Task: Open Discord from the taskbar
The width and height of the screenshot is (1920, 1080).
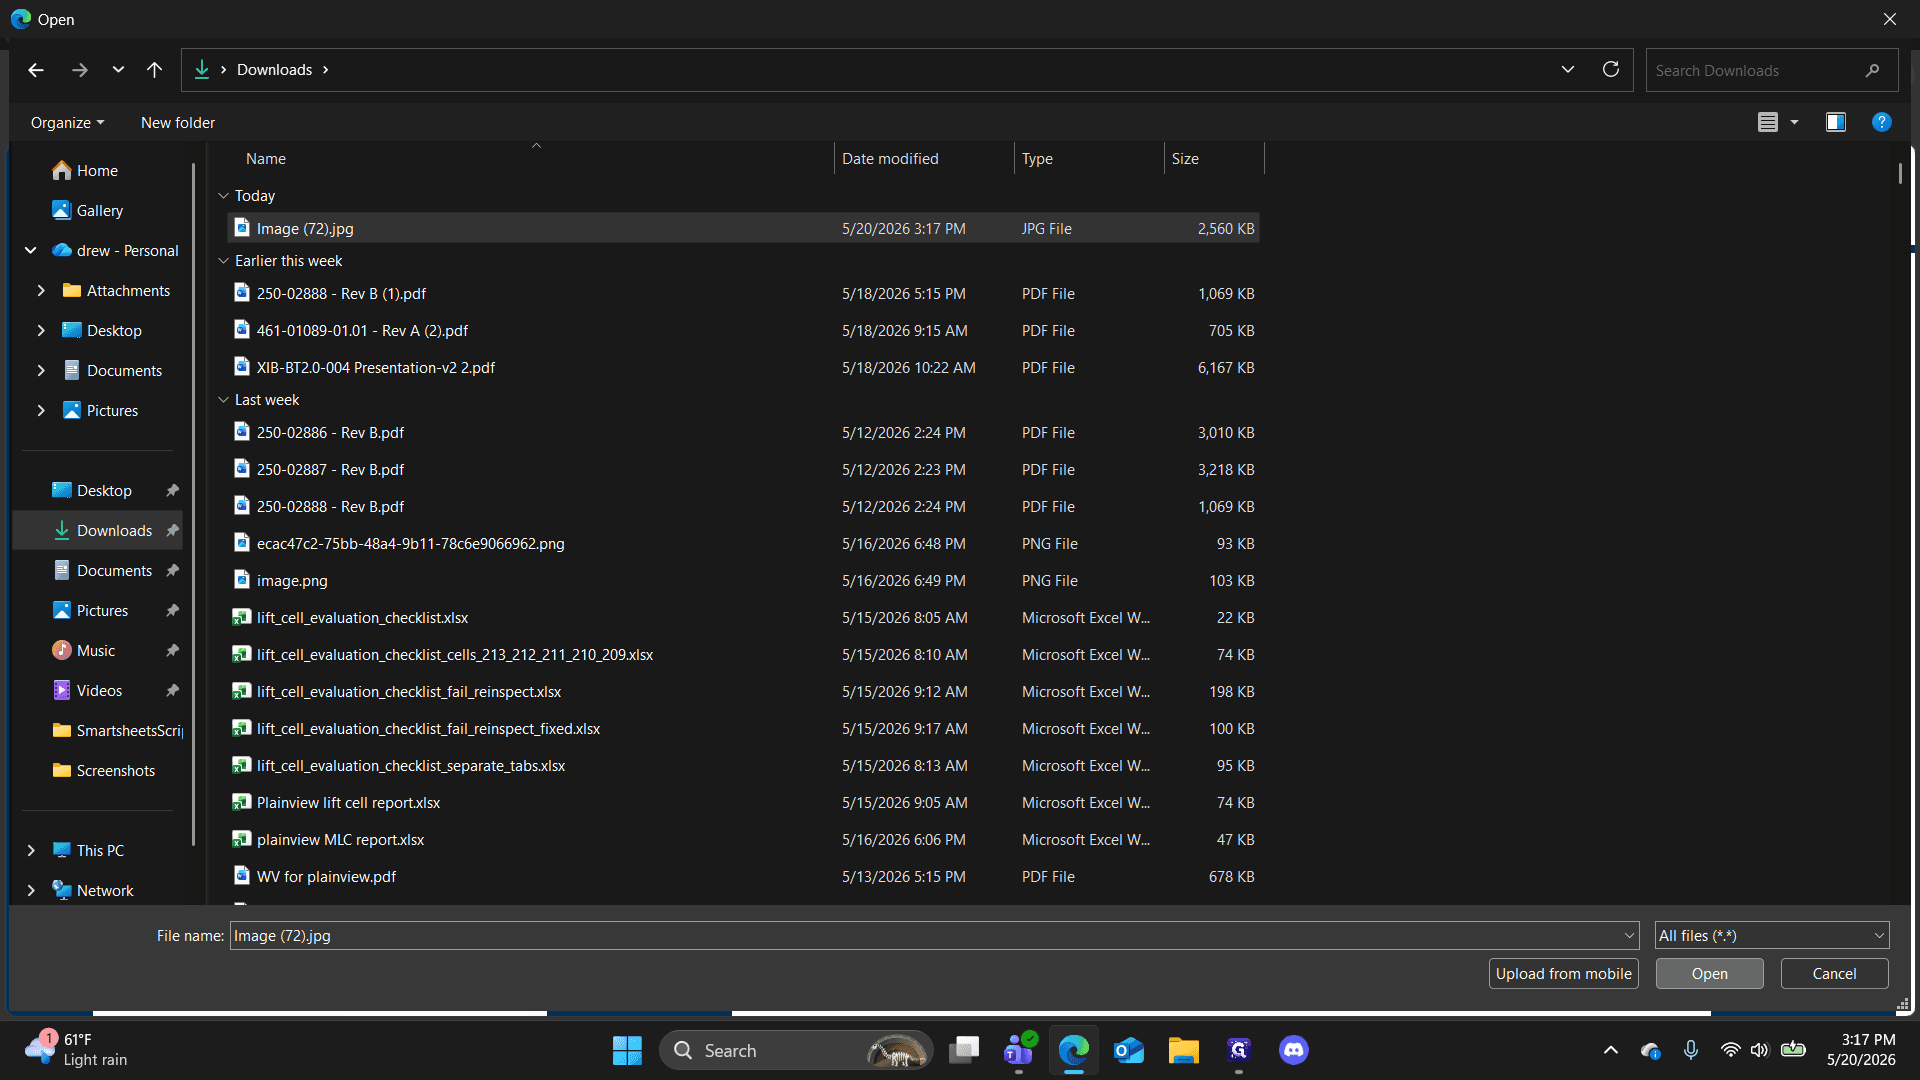Action: [x=1293, y=1050]
